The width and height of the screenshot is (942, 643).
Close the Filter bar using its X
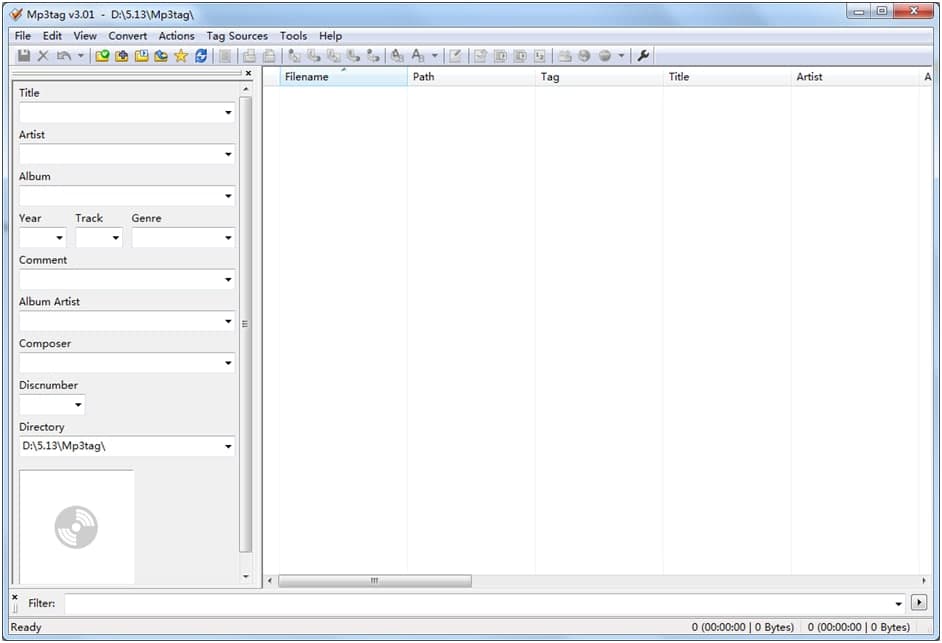(x=15, y=597)
